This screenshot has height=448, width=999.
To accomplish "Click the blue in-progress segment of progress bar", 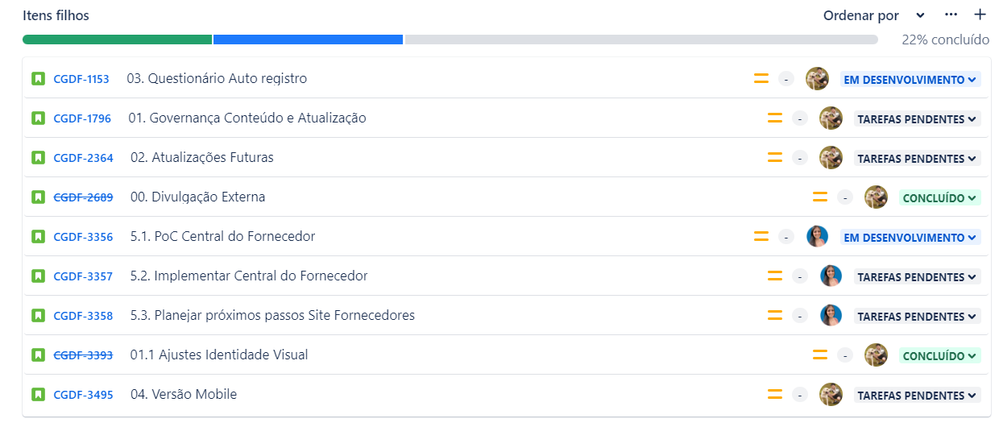I will coord(308,40).
